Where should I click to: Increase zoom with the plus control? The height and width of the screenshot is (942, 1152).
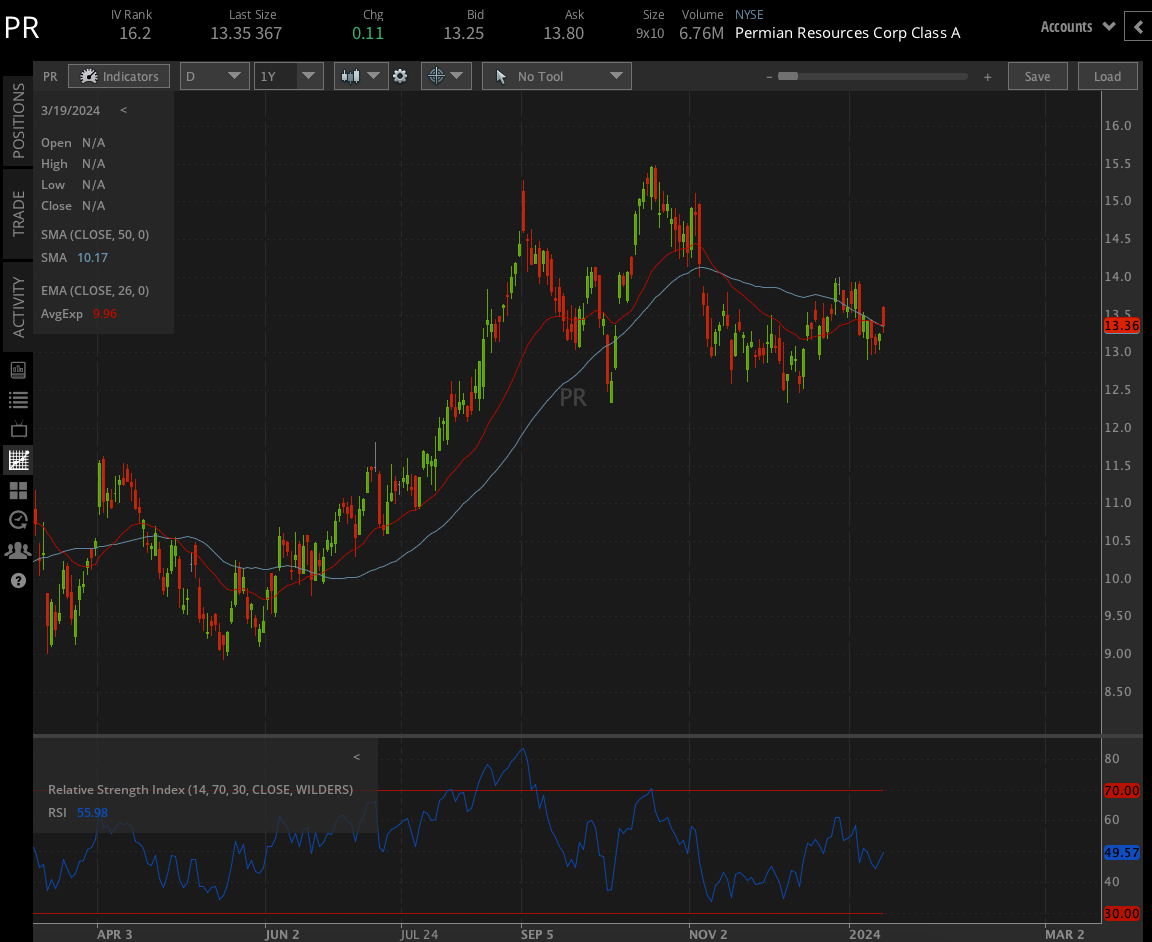(987, 75)
